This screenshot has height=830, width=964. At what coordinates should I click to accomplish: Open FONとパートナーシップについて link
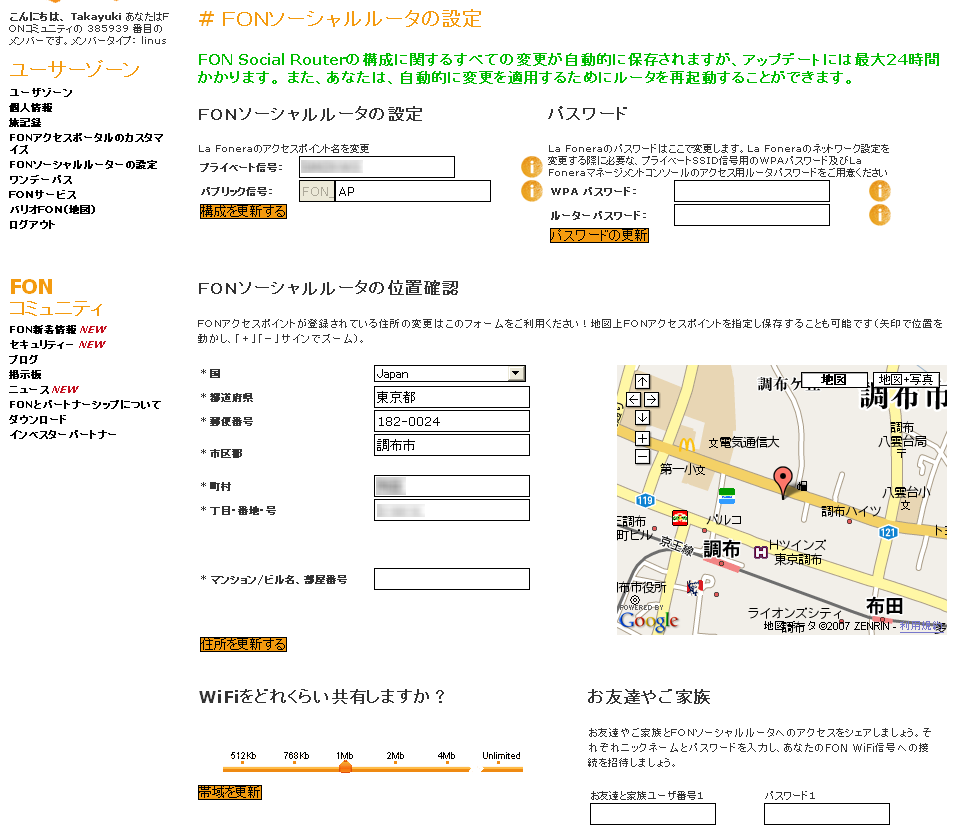click(85, 405)
